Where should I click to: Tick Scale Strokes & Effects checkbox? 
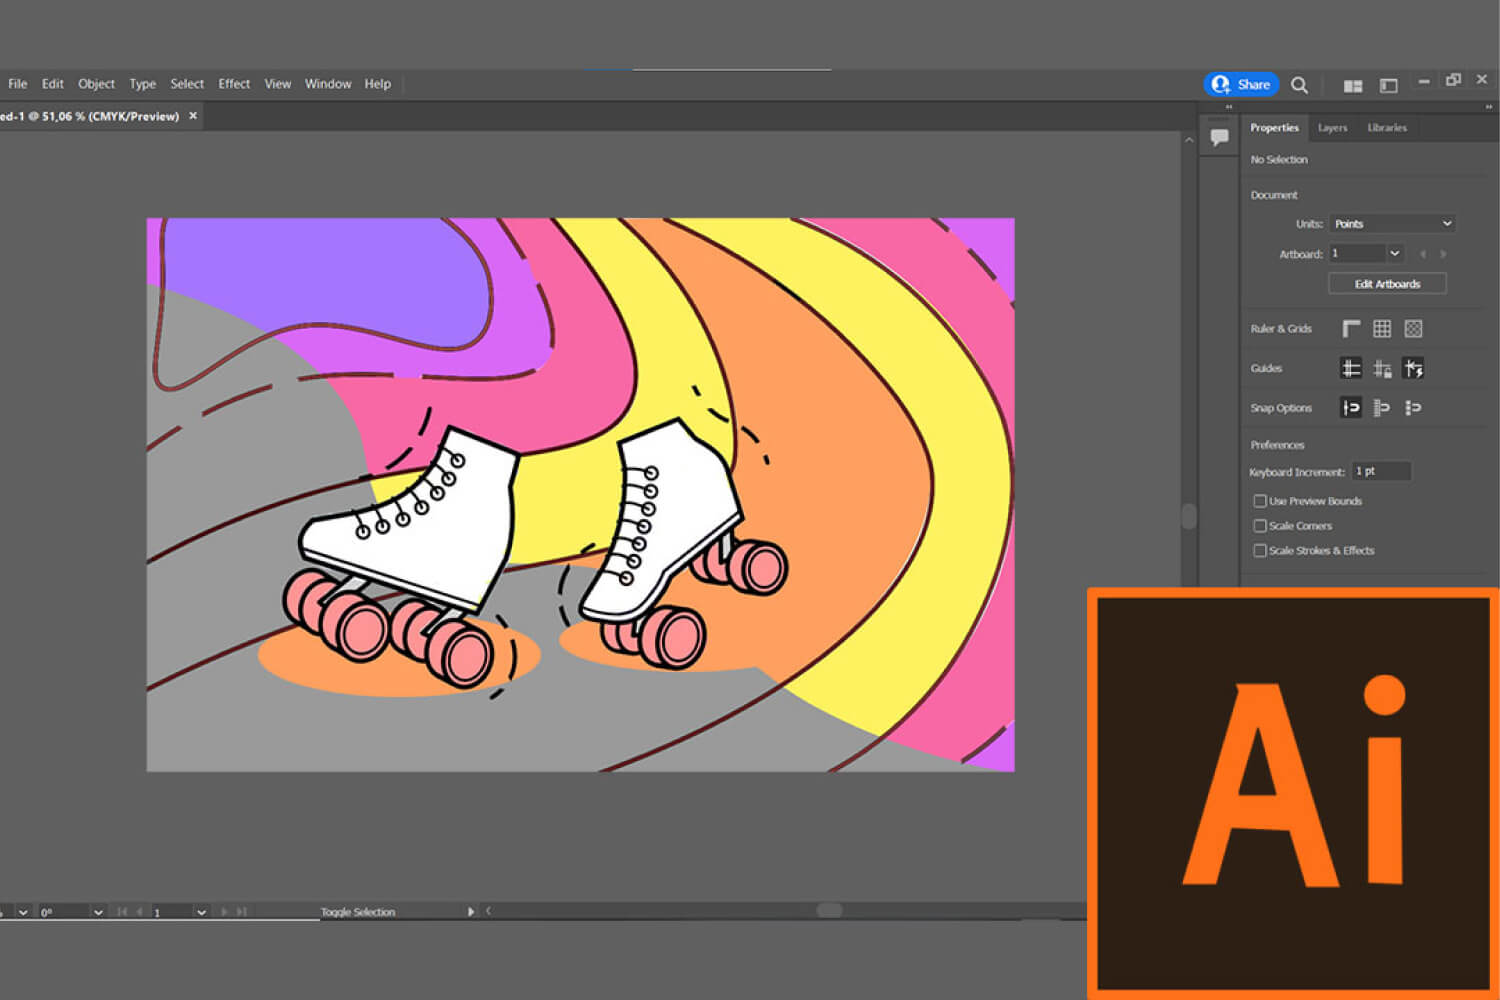pos(1260,551)
